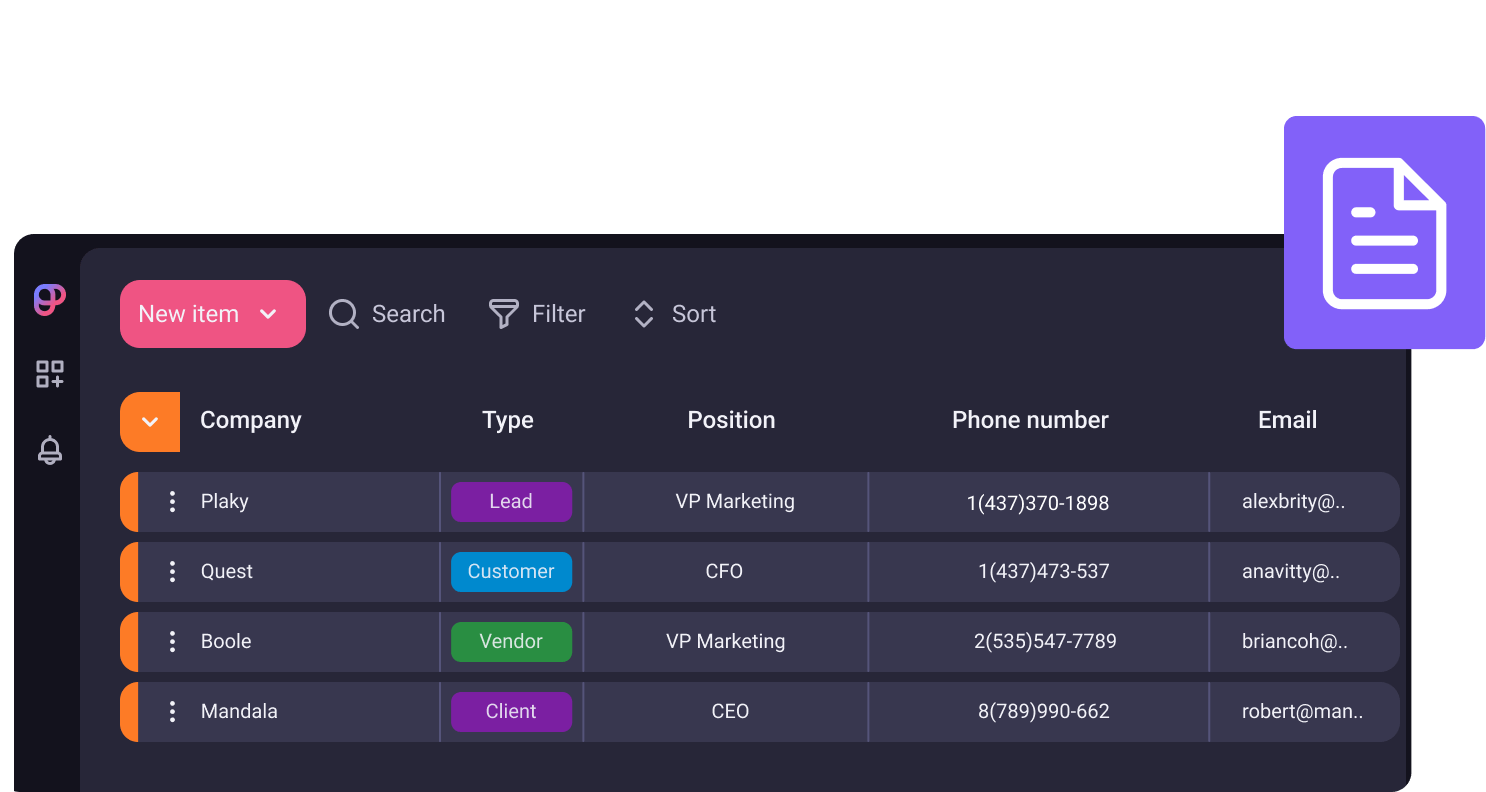Click the Type column header
The image size is (1486, 792).
pyautogui.click(x=507, y=420)
